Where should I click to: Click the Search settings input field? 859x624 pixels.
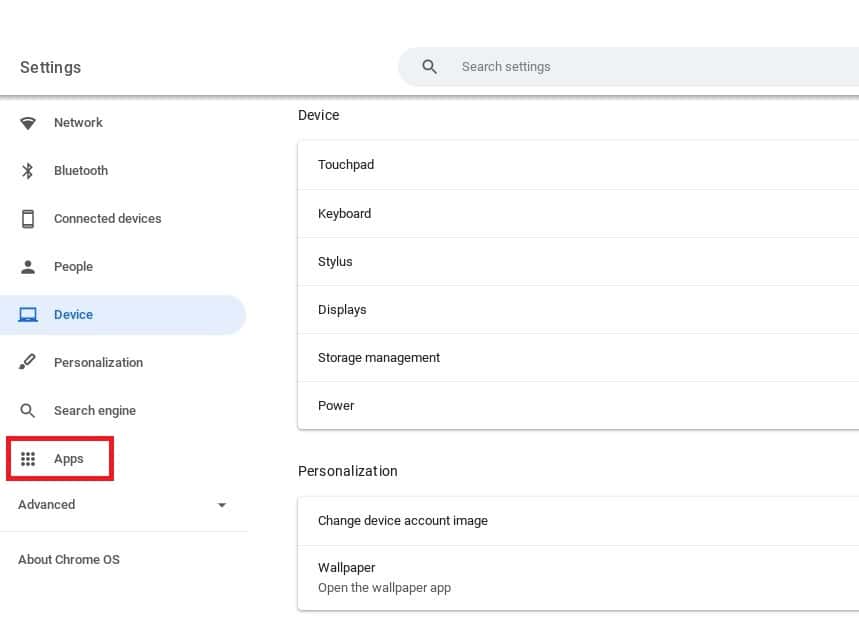pyautogui.click(x=628, y=67)
